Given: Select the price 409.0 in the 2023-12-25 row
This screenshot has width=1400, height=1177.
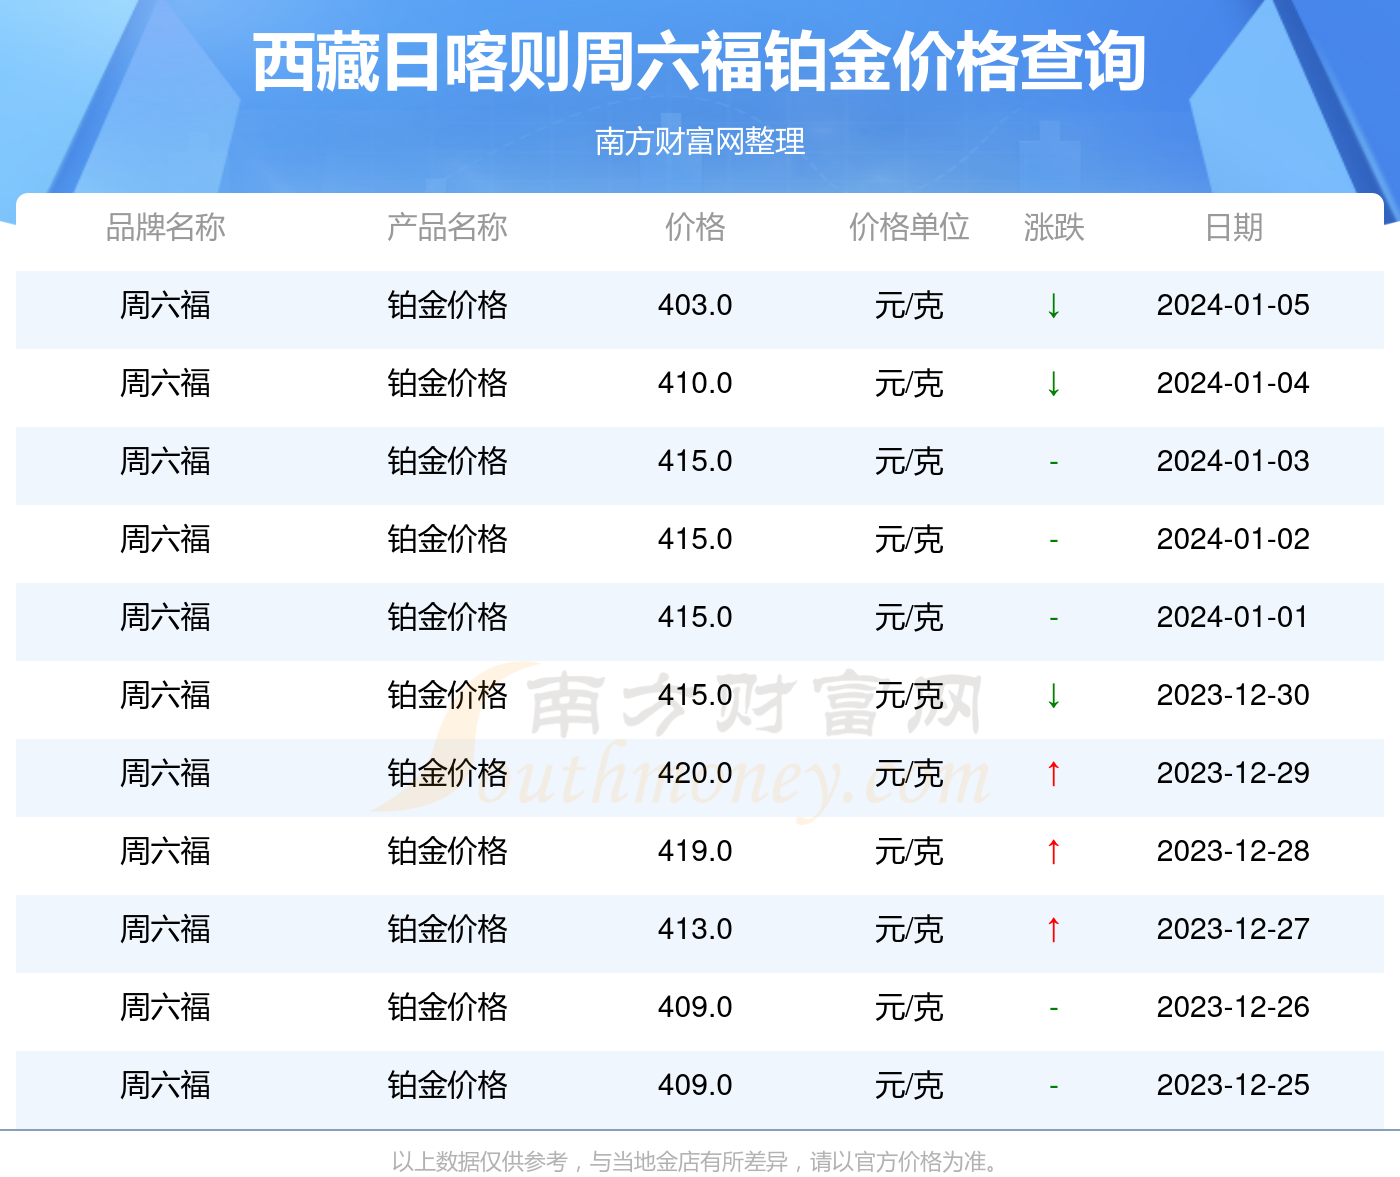Looking at the screenshot, I should pos(695,1085).
